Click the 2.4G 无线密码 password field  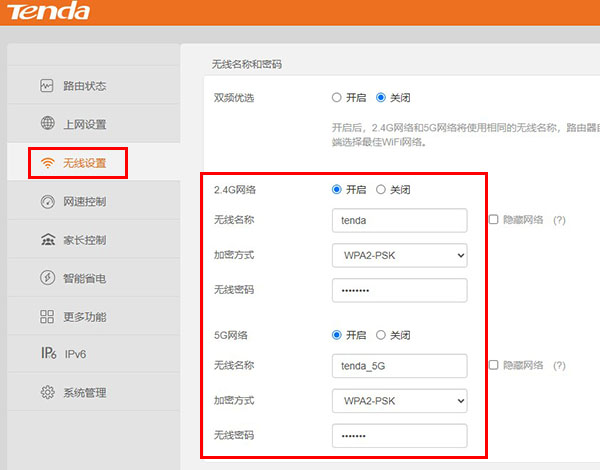[x=399, y=290]
